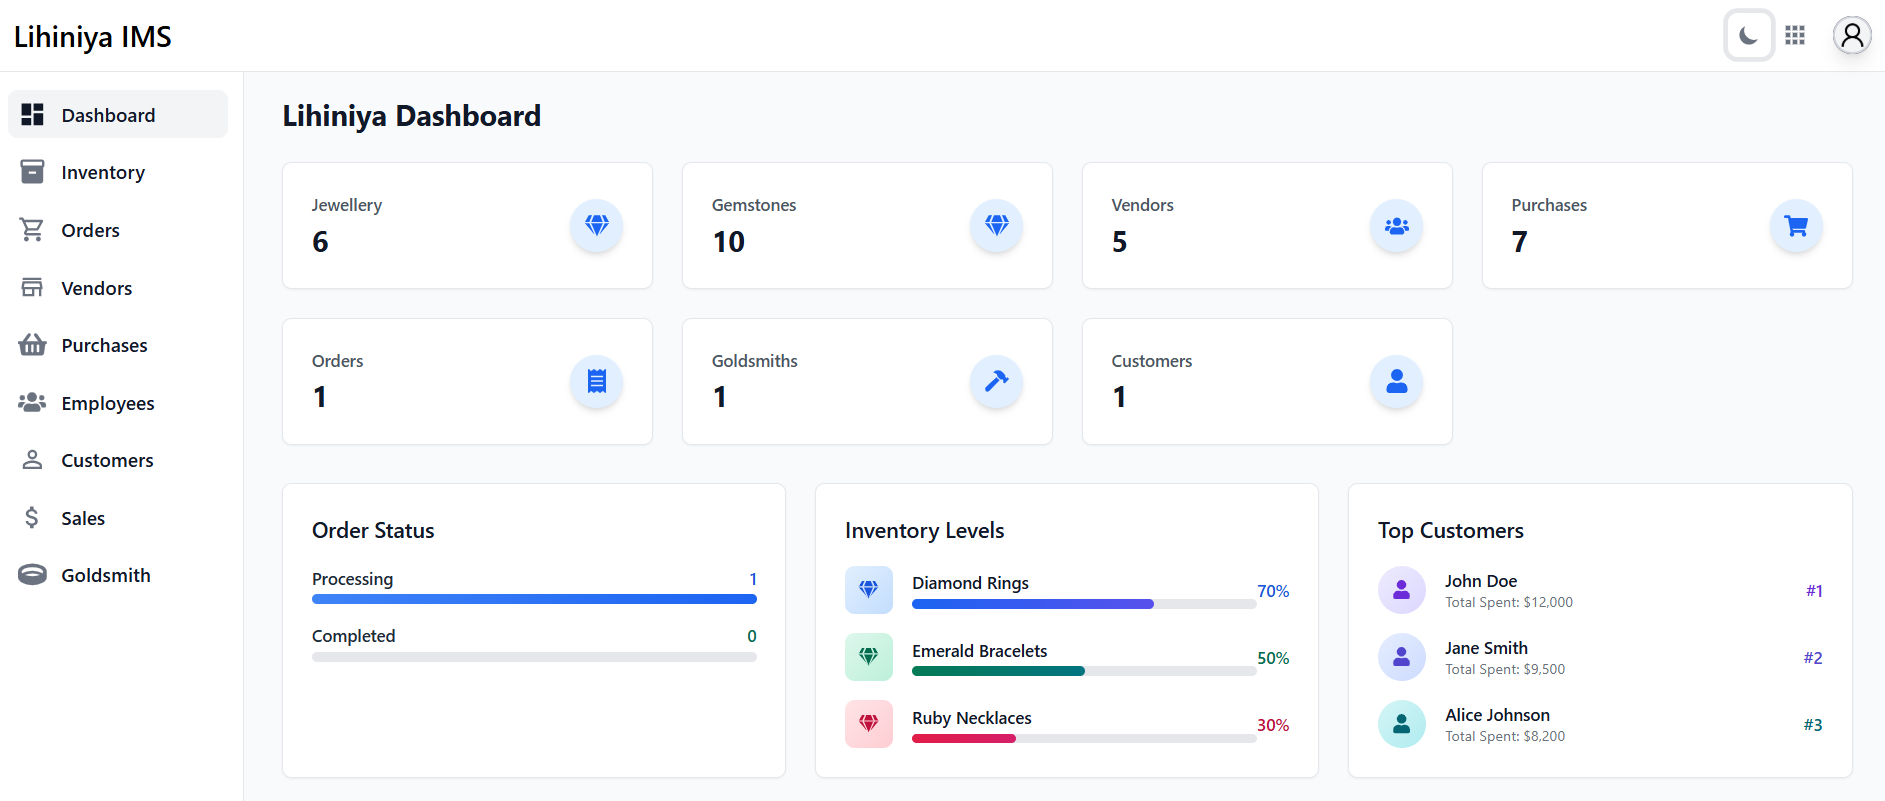Screen dimensions: 1885x801
Task: Click the Dashboard sidebar icon
Action: pos(32,115)
